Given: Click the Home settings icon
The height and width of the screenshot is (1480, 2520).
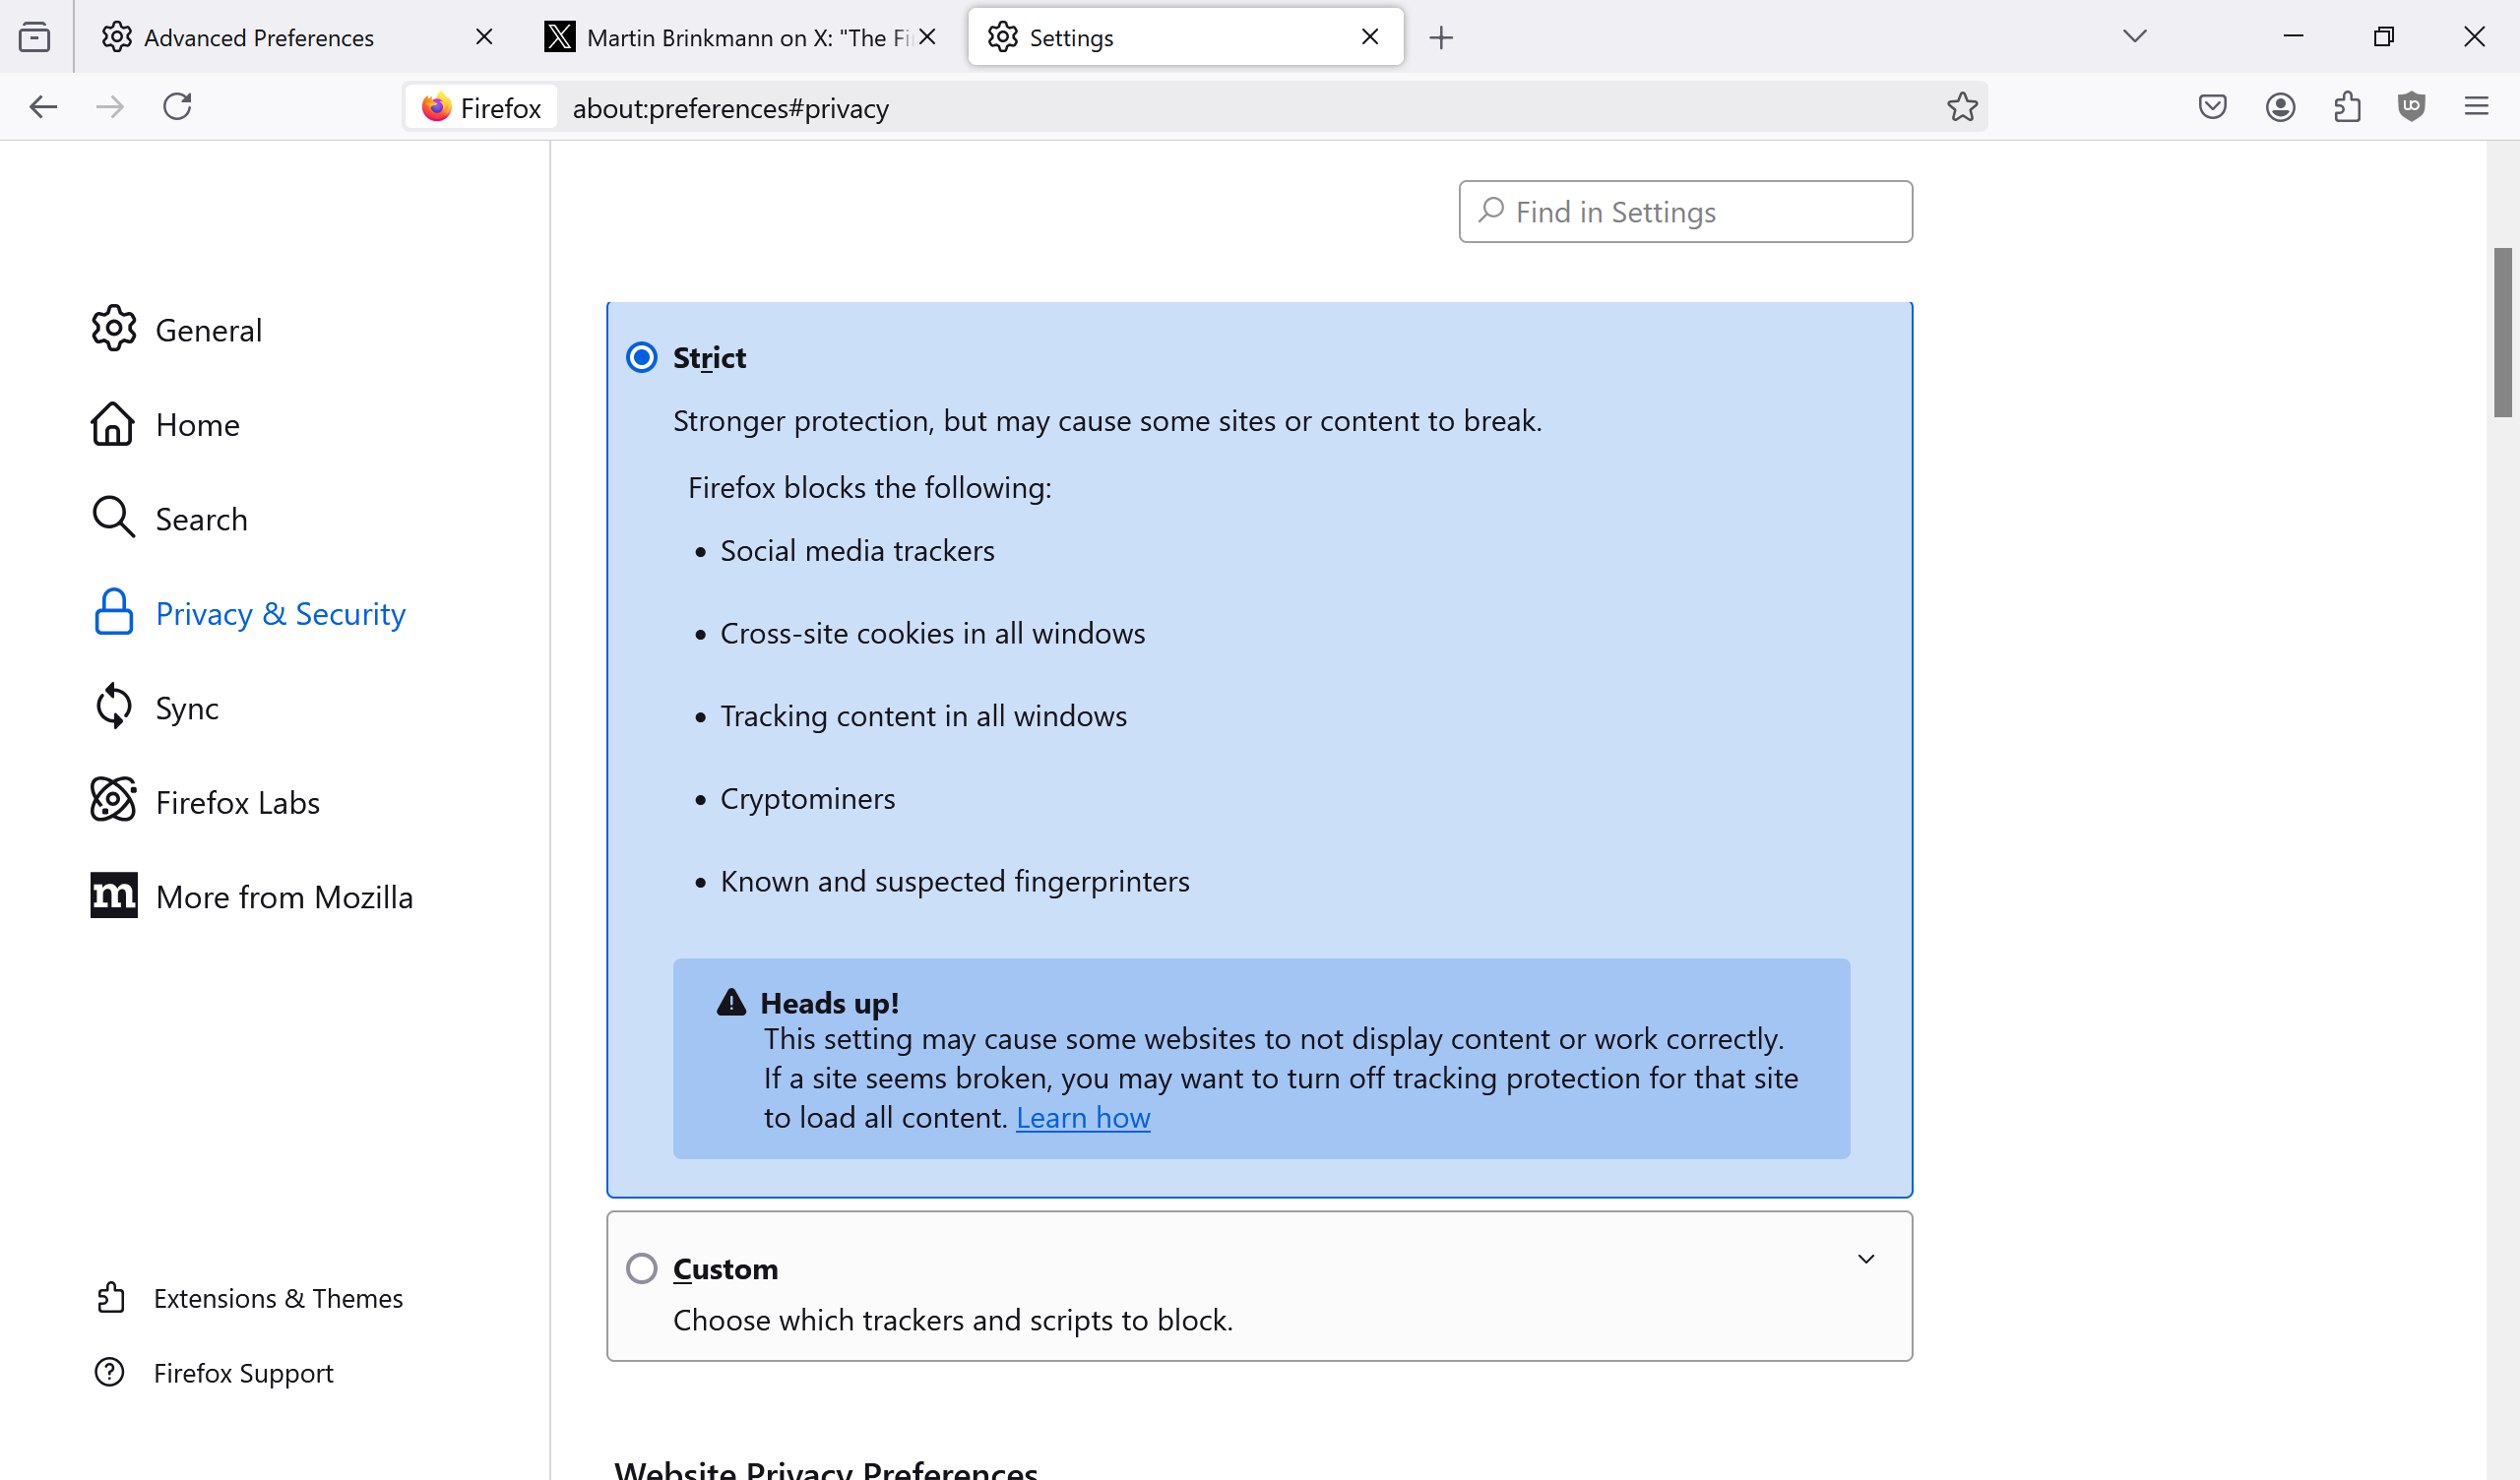Looking at the screenshot, I should tap(113, 423).
